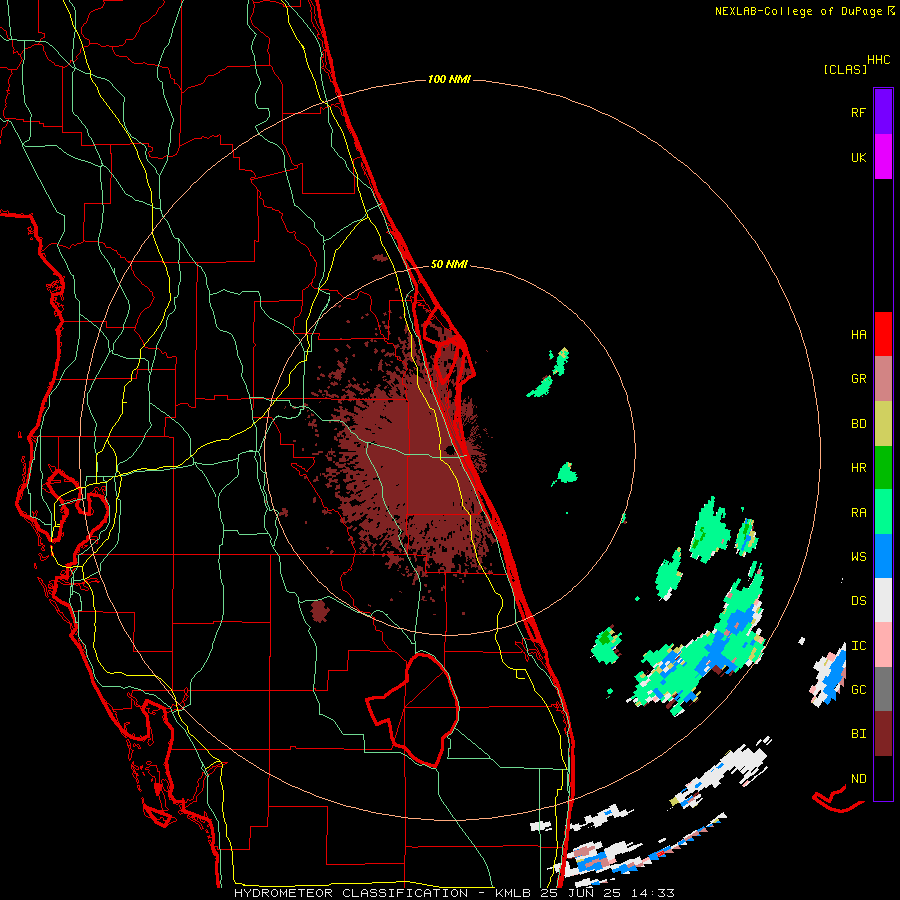The width and height of the screenshot is (900, 900).
Task: Select the BI brown legend swatch
Action: click(883, 734)
